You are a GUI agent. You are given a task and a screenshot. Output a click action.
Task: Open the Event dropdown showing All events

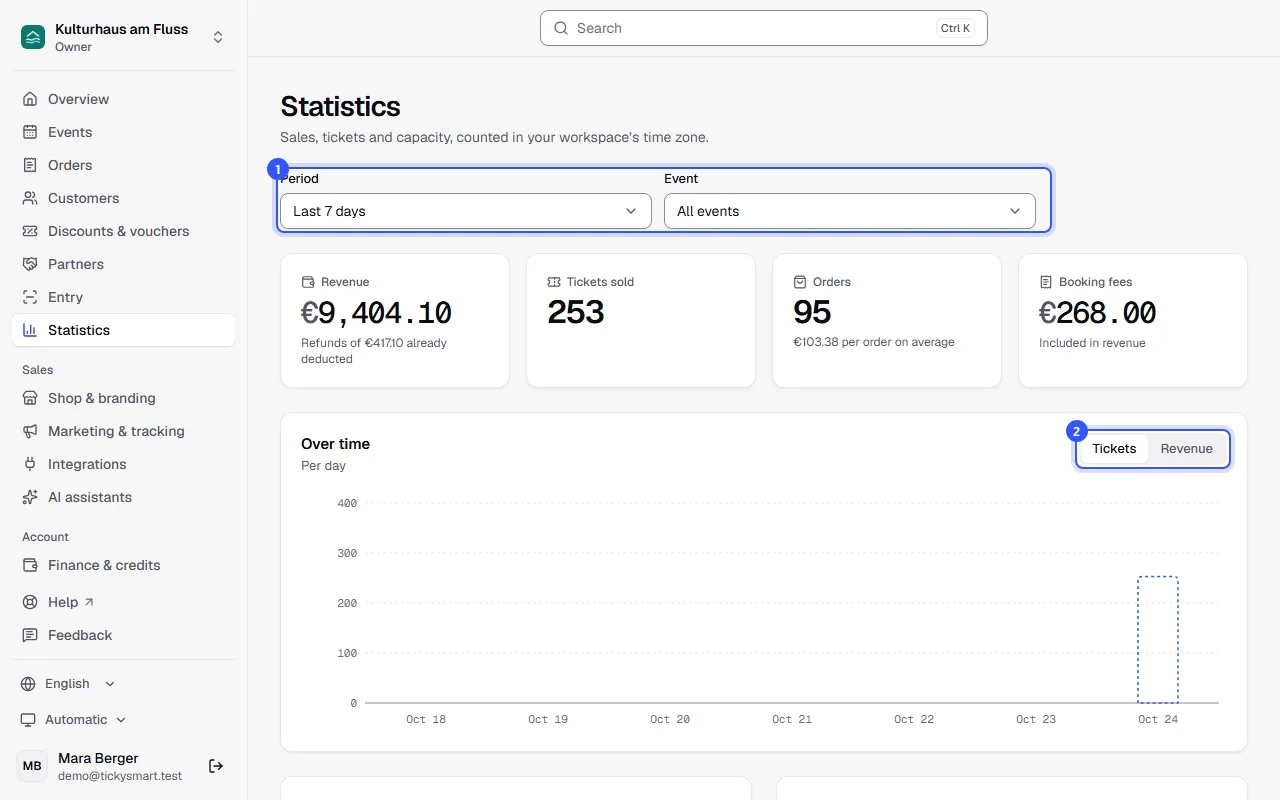tap(850, 211)
